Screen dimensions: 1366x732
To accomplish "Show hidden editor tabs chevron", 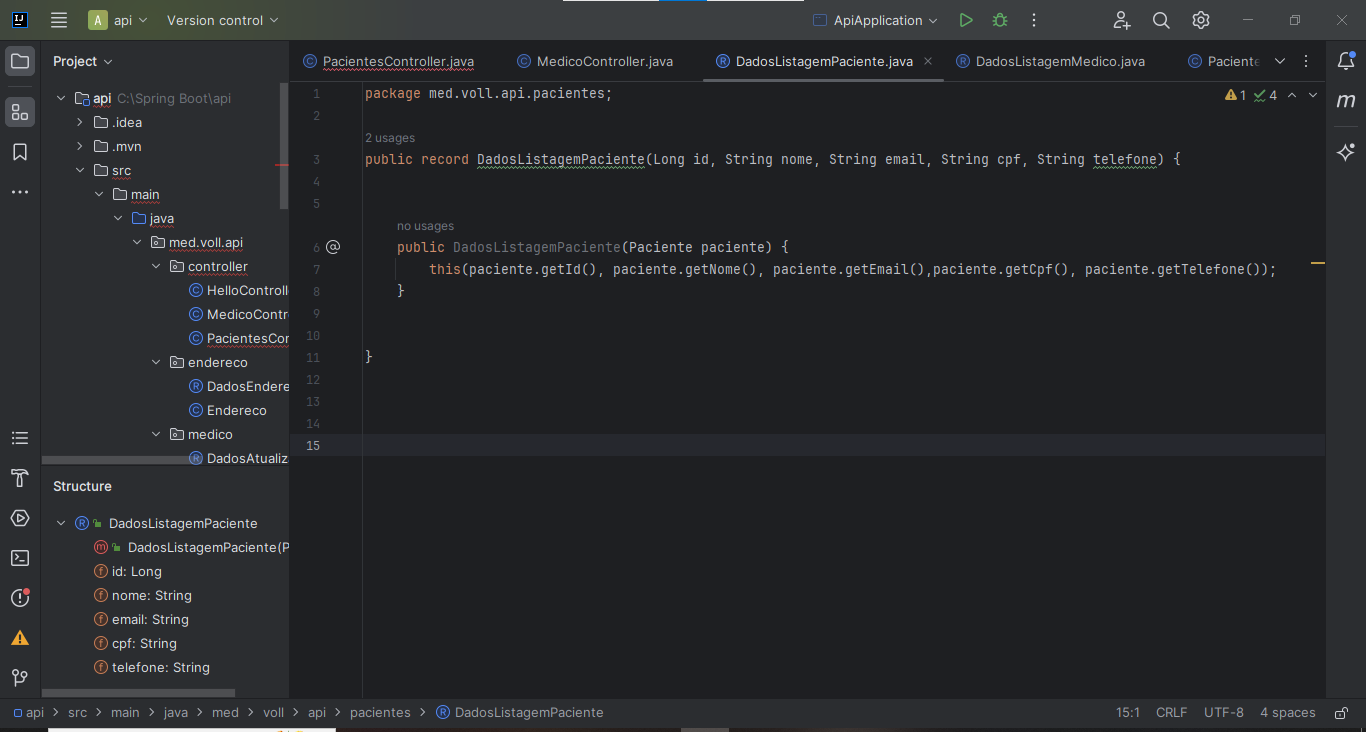I will 1280,61.
